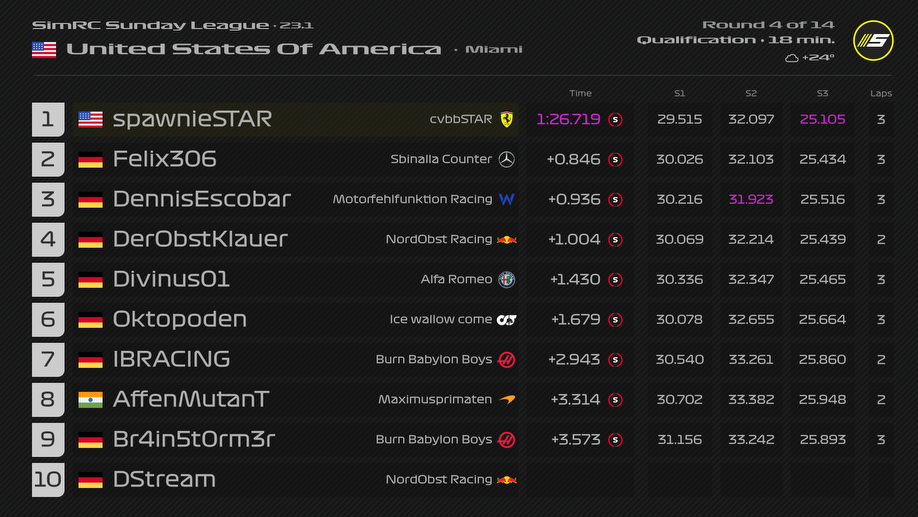Click the yellow SimRC league logo
Image resolution: width=918 pixels, height=517 pixels.
(873, 41)
